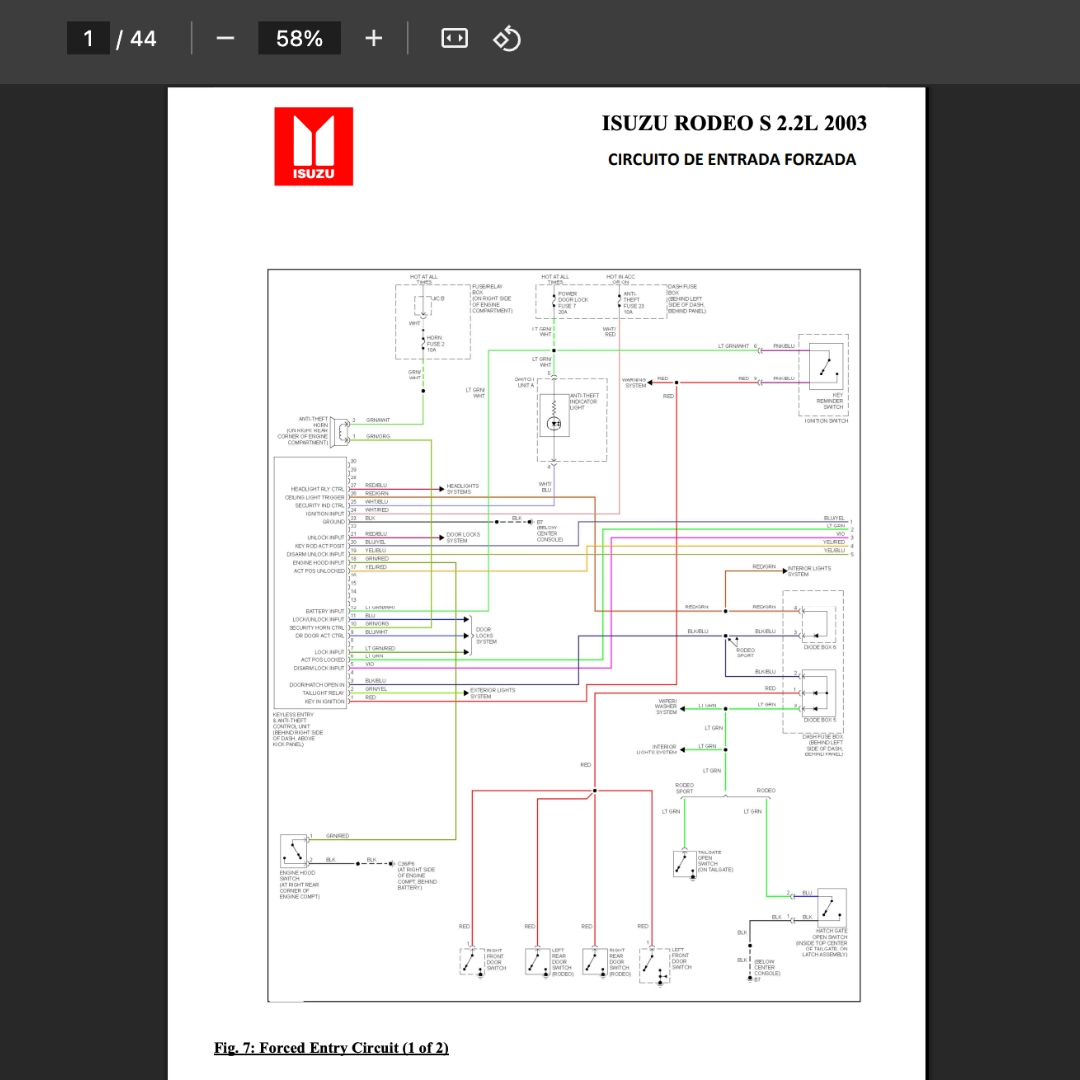Click the 'ENGINE HOOD INPUT' pin label

click(318, 563)
